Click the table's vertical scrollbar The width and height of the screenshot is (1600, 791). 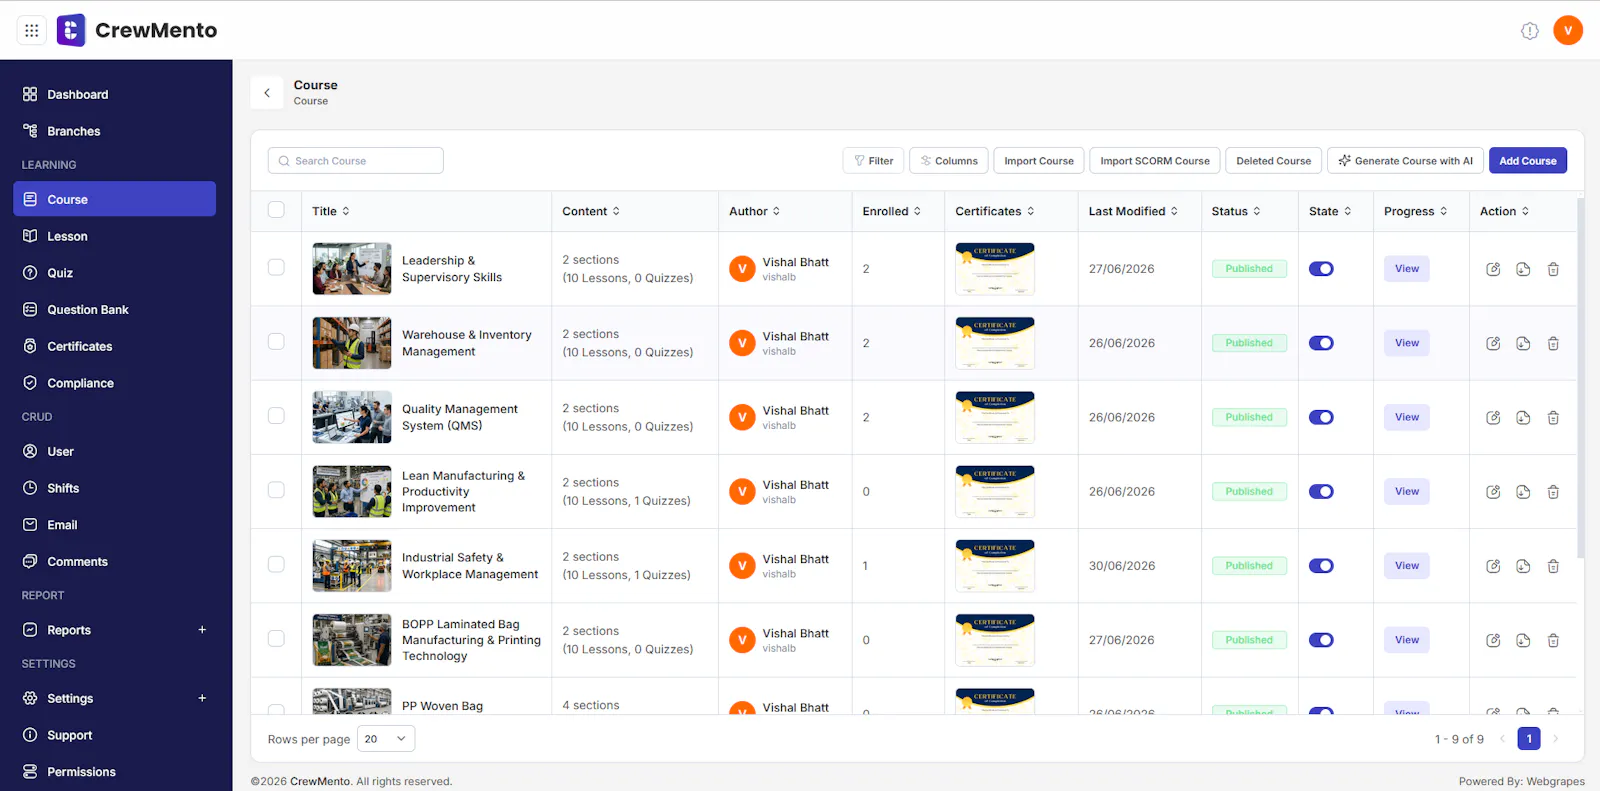click(x=1580, y=378)
